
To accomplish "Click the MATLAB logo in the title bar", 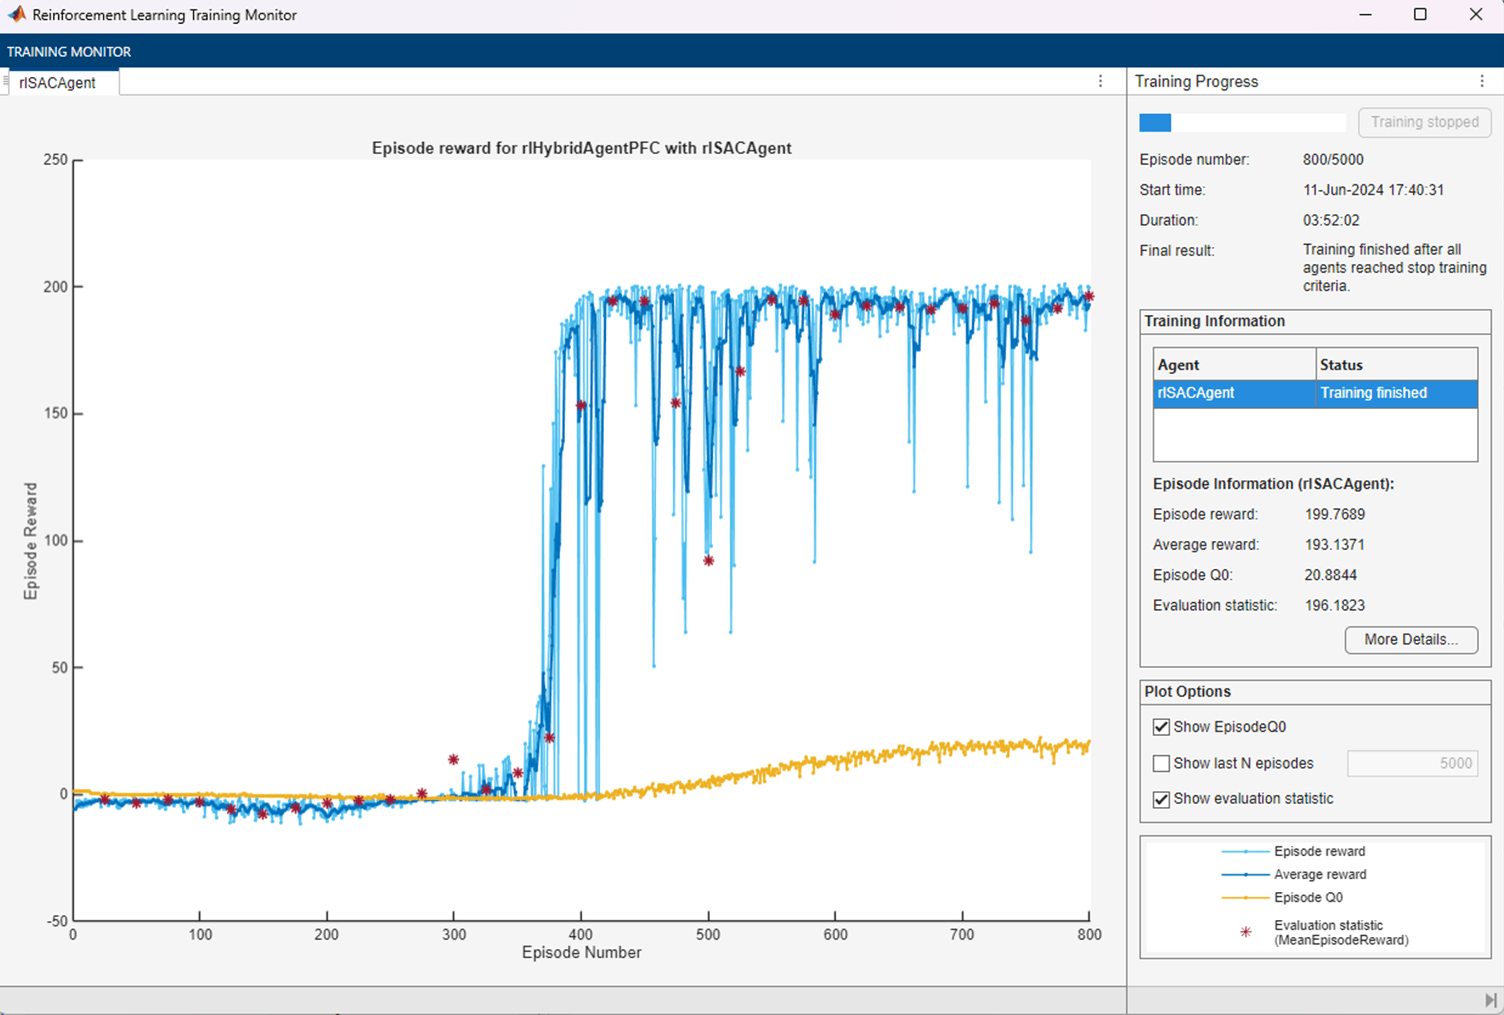I will tap(16, 15).
